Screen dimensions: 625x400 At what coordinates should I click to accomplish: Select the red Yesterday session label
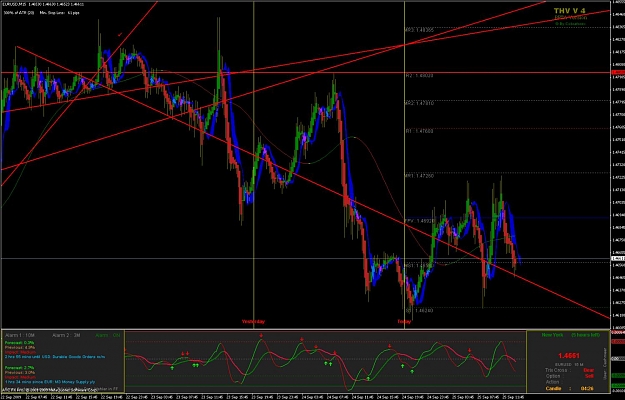[253, 321]
